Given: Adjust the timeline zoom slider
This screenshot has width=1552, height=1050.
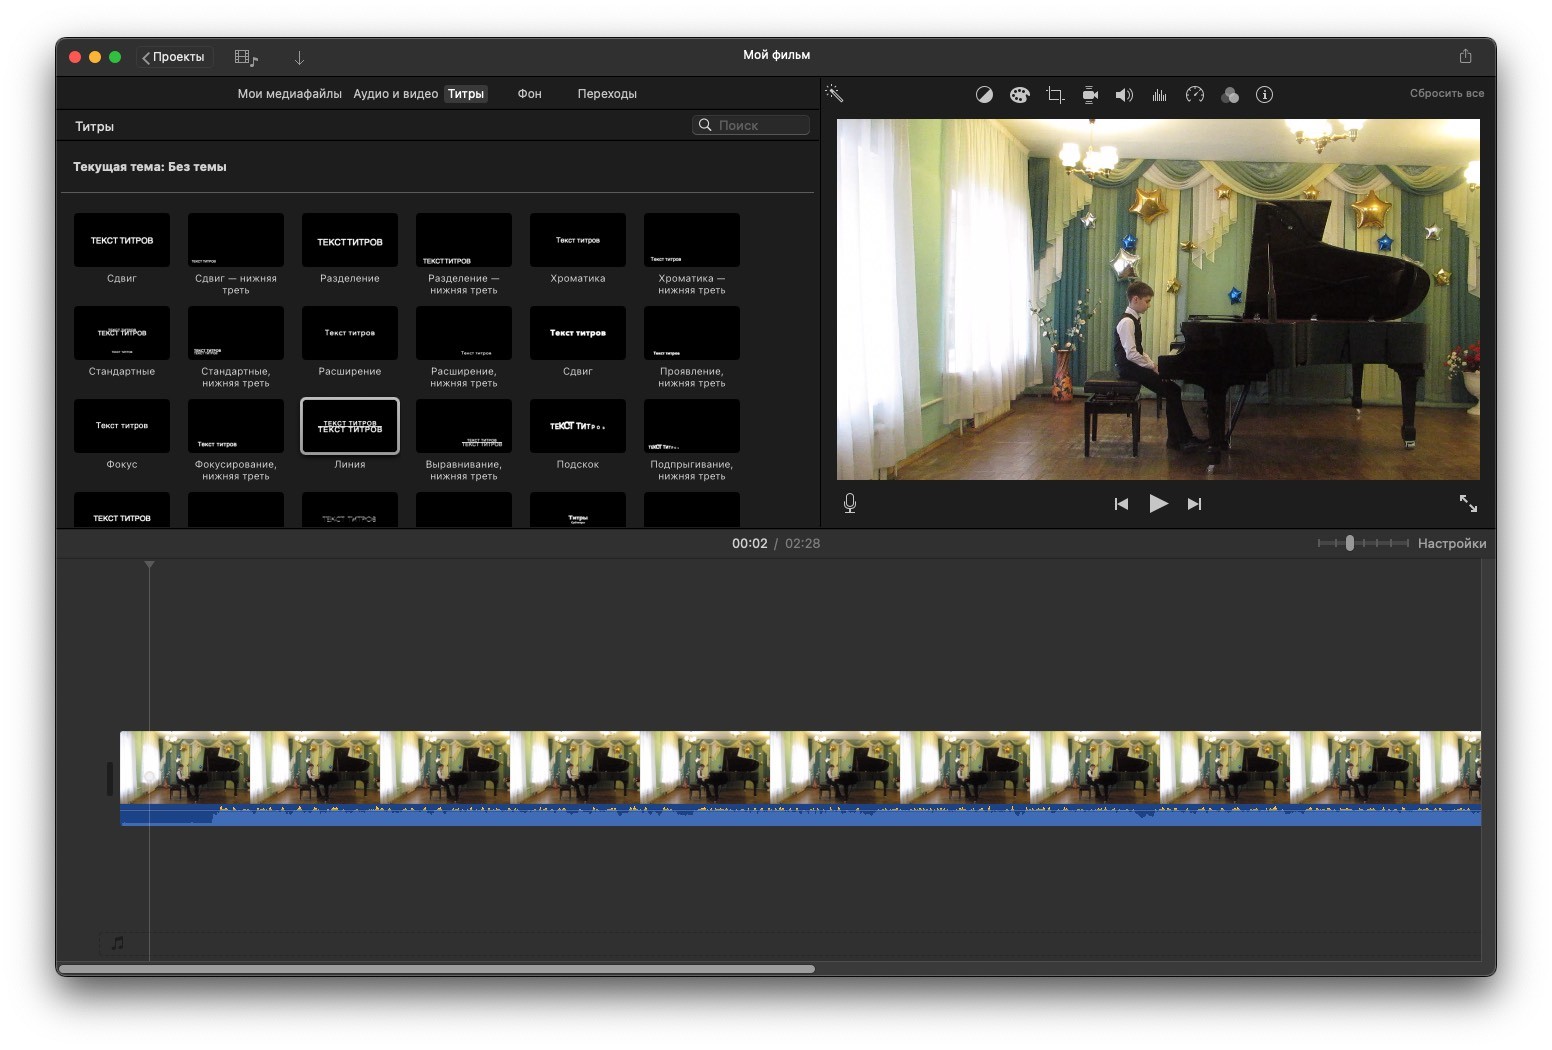Looking at the screenshot, I should 1349,544.
